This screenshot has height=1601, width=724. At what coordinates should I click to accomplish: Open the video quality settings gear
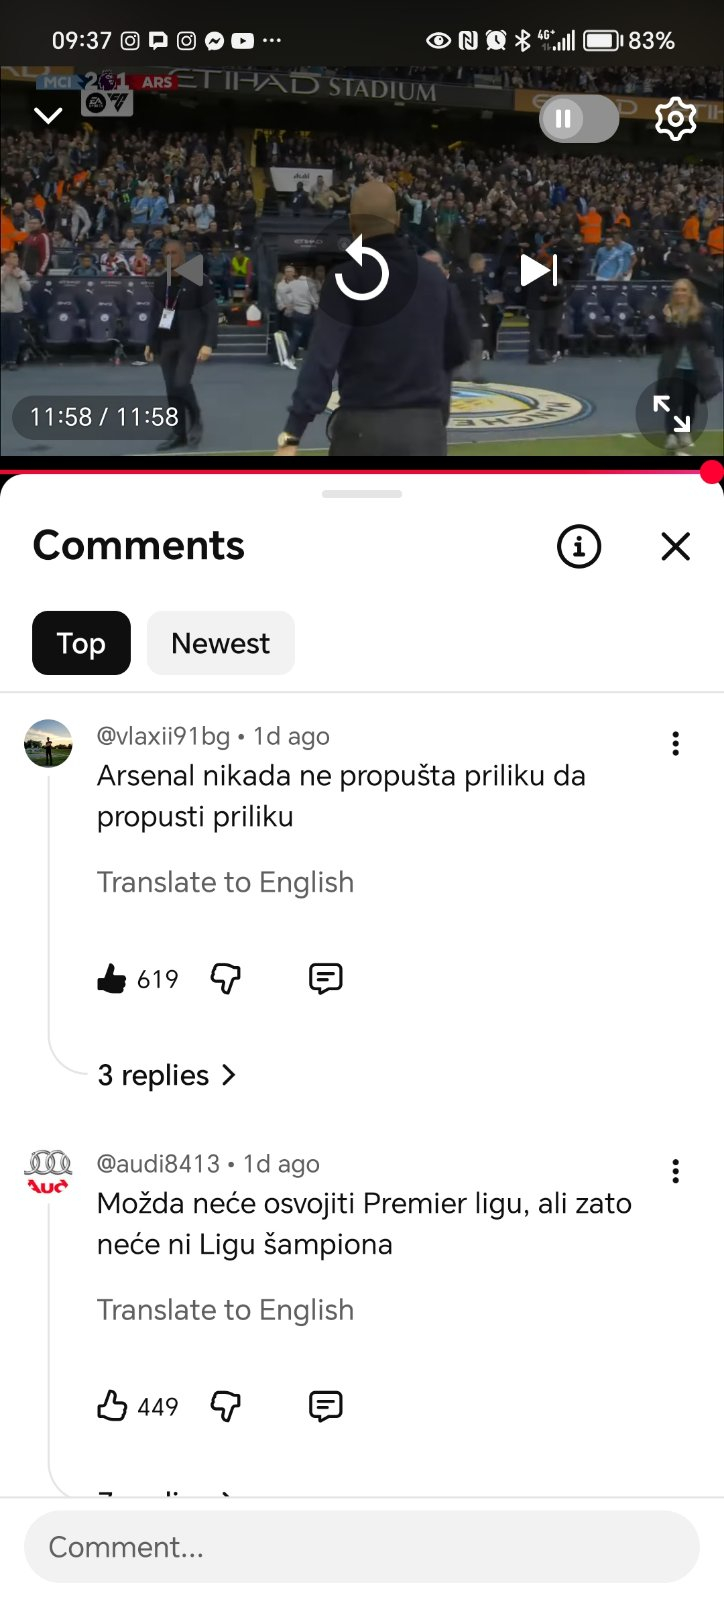click(x=675, y=118)
